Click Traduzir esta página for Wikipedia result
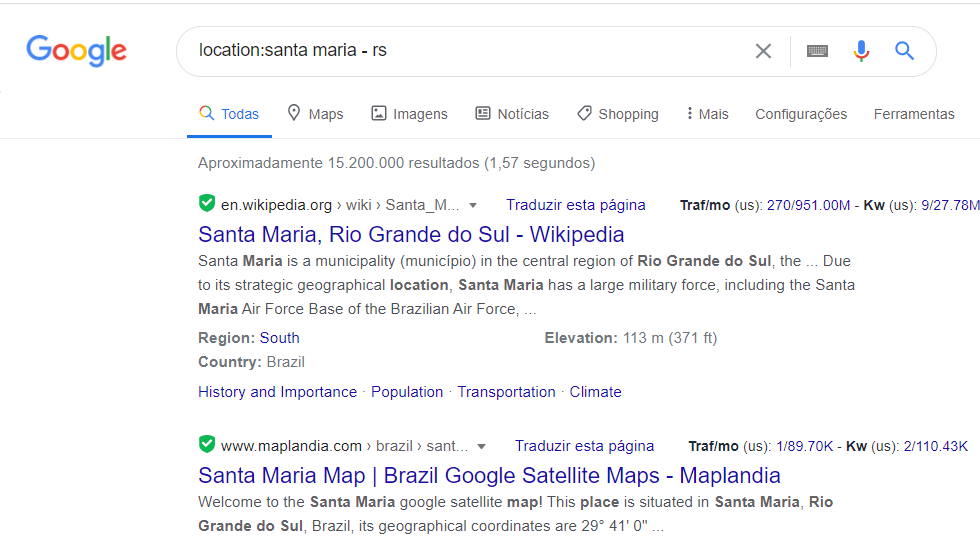 click(x=576, y=205)
